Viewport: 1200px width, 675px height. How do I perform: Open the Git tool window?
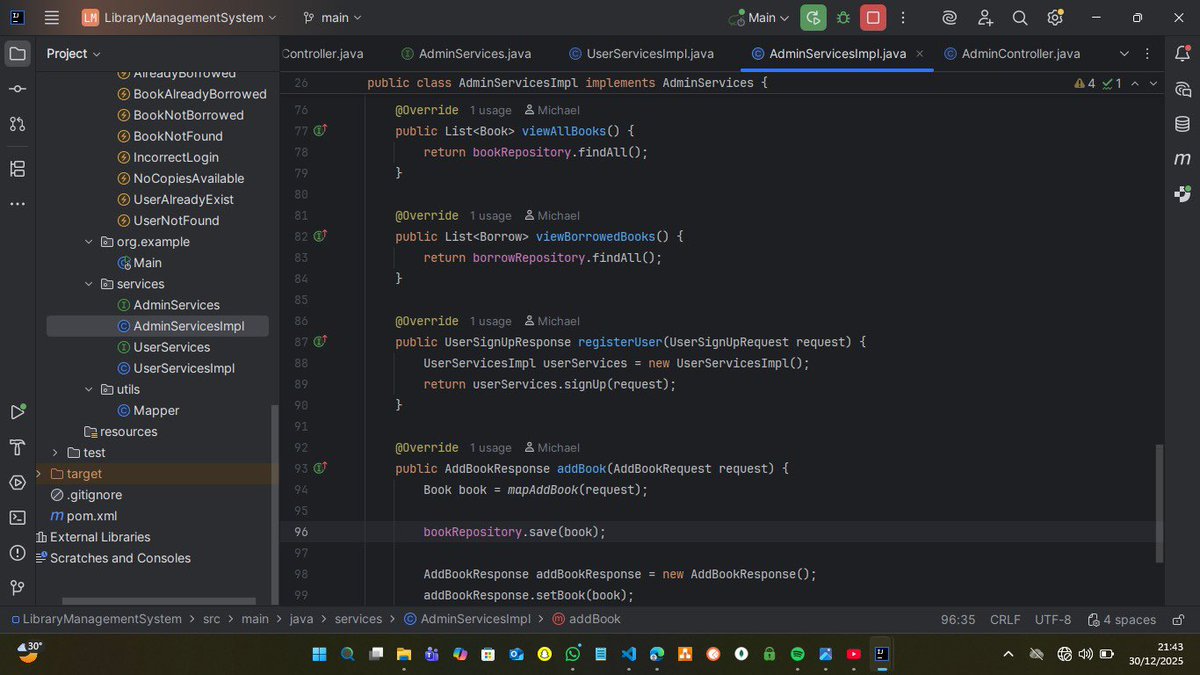[17, 587]
